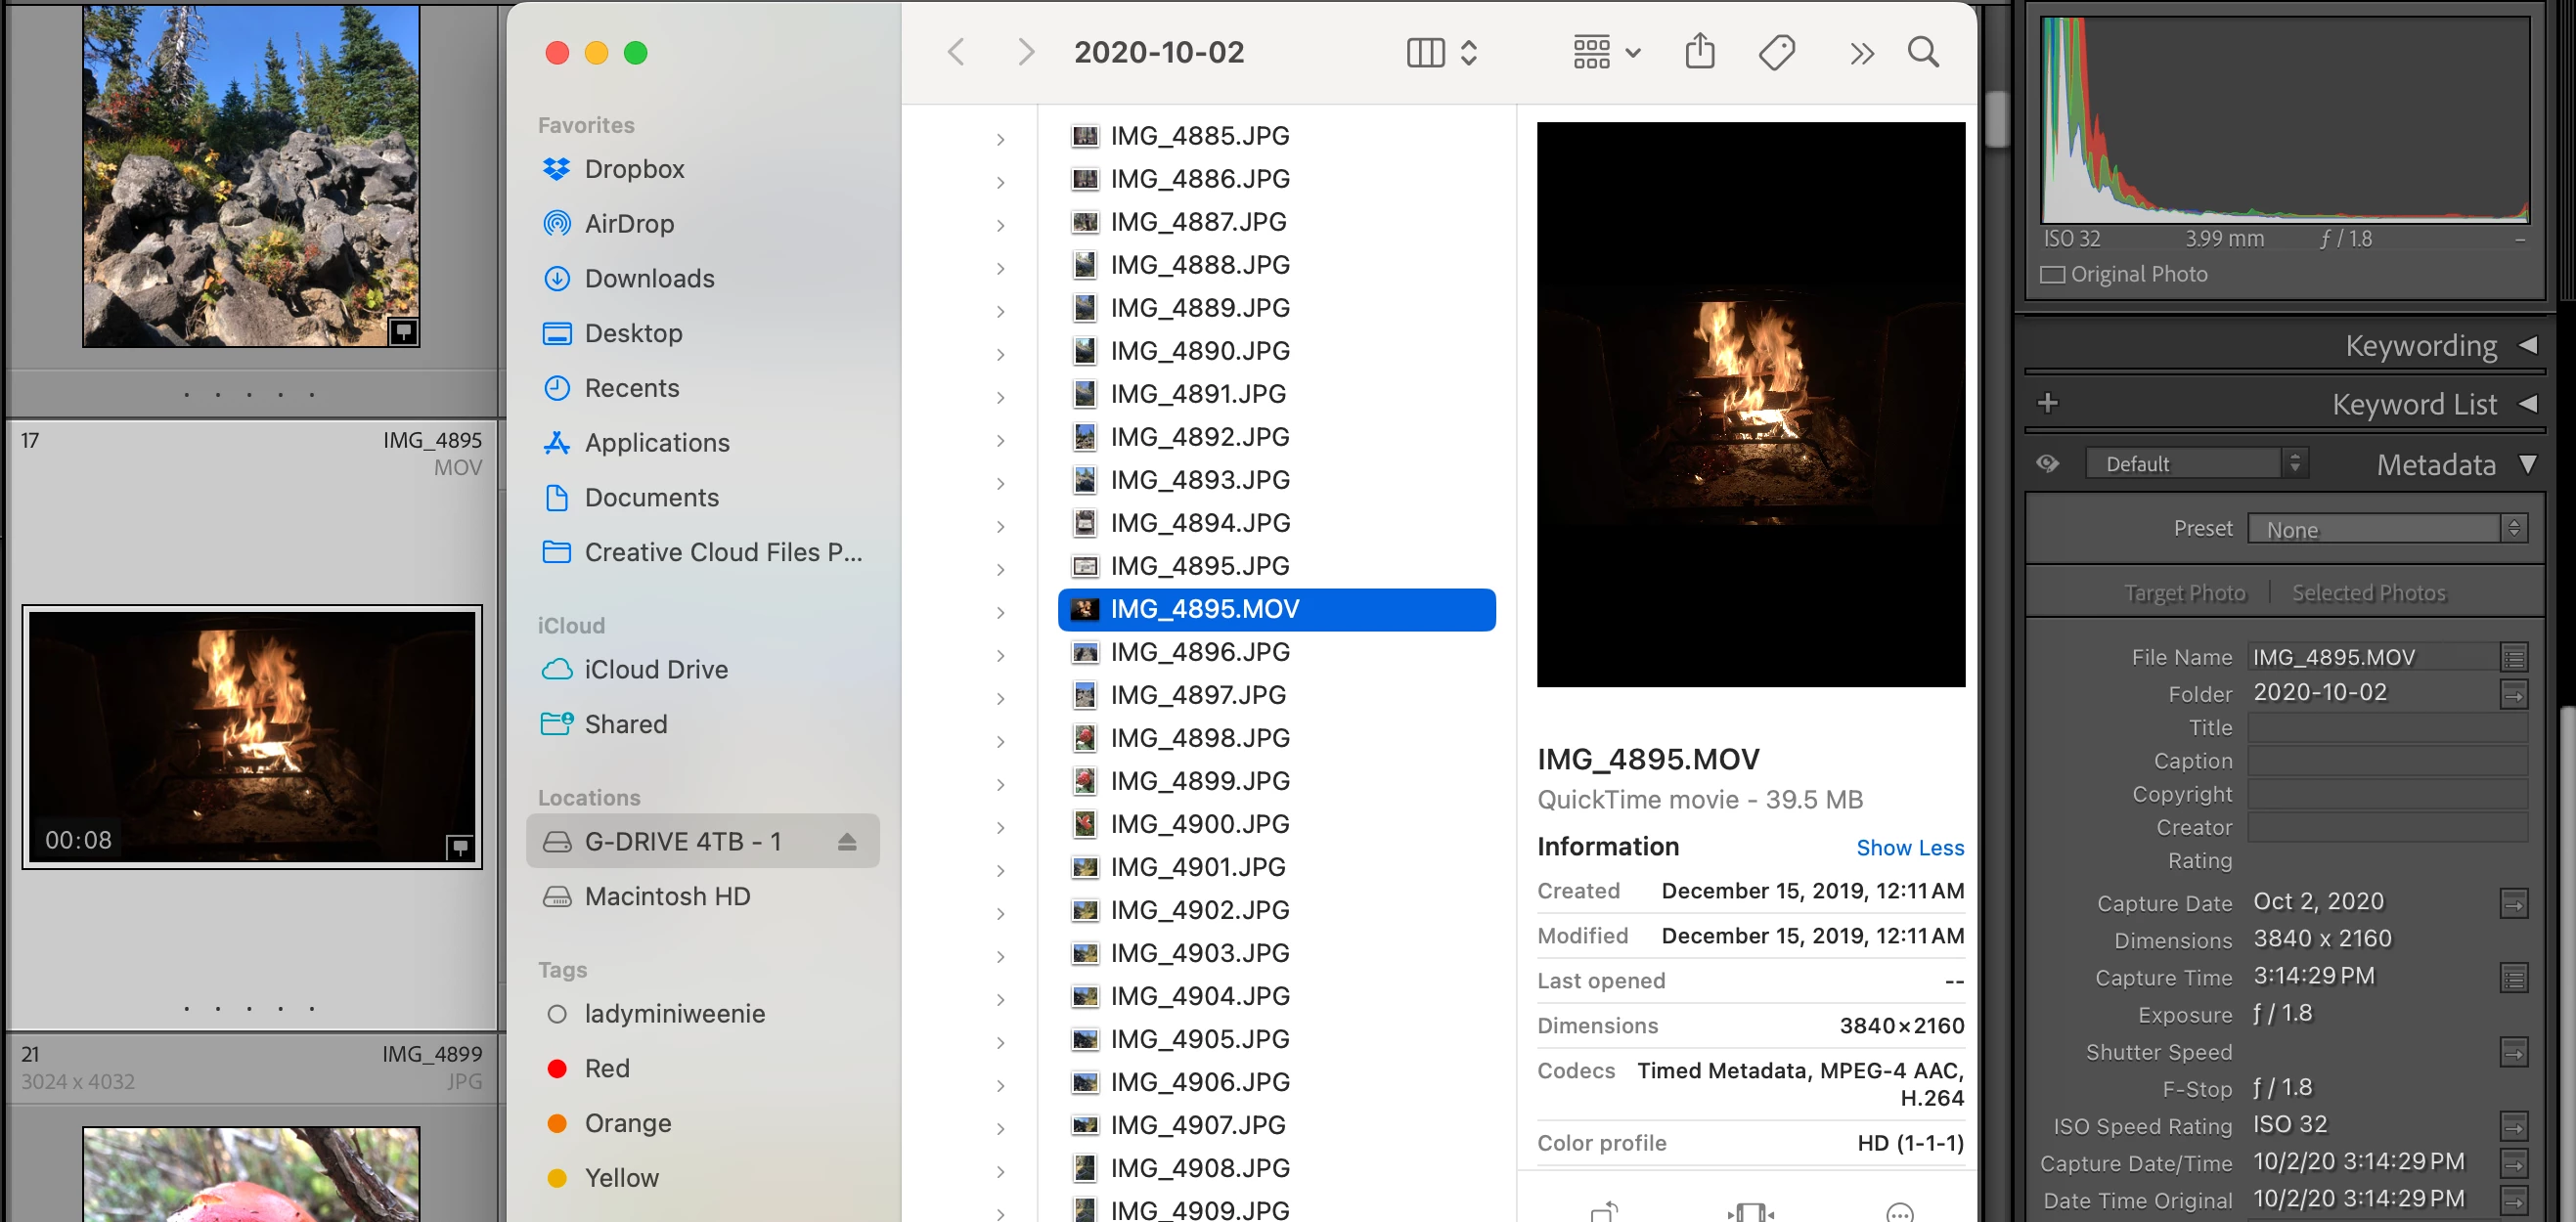Screen dimensions: 2576x1222
Task: Click the Title metadata input field
Action: click(2386, 728)
